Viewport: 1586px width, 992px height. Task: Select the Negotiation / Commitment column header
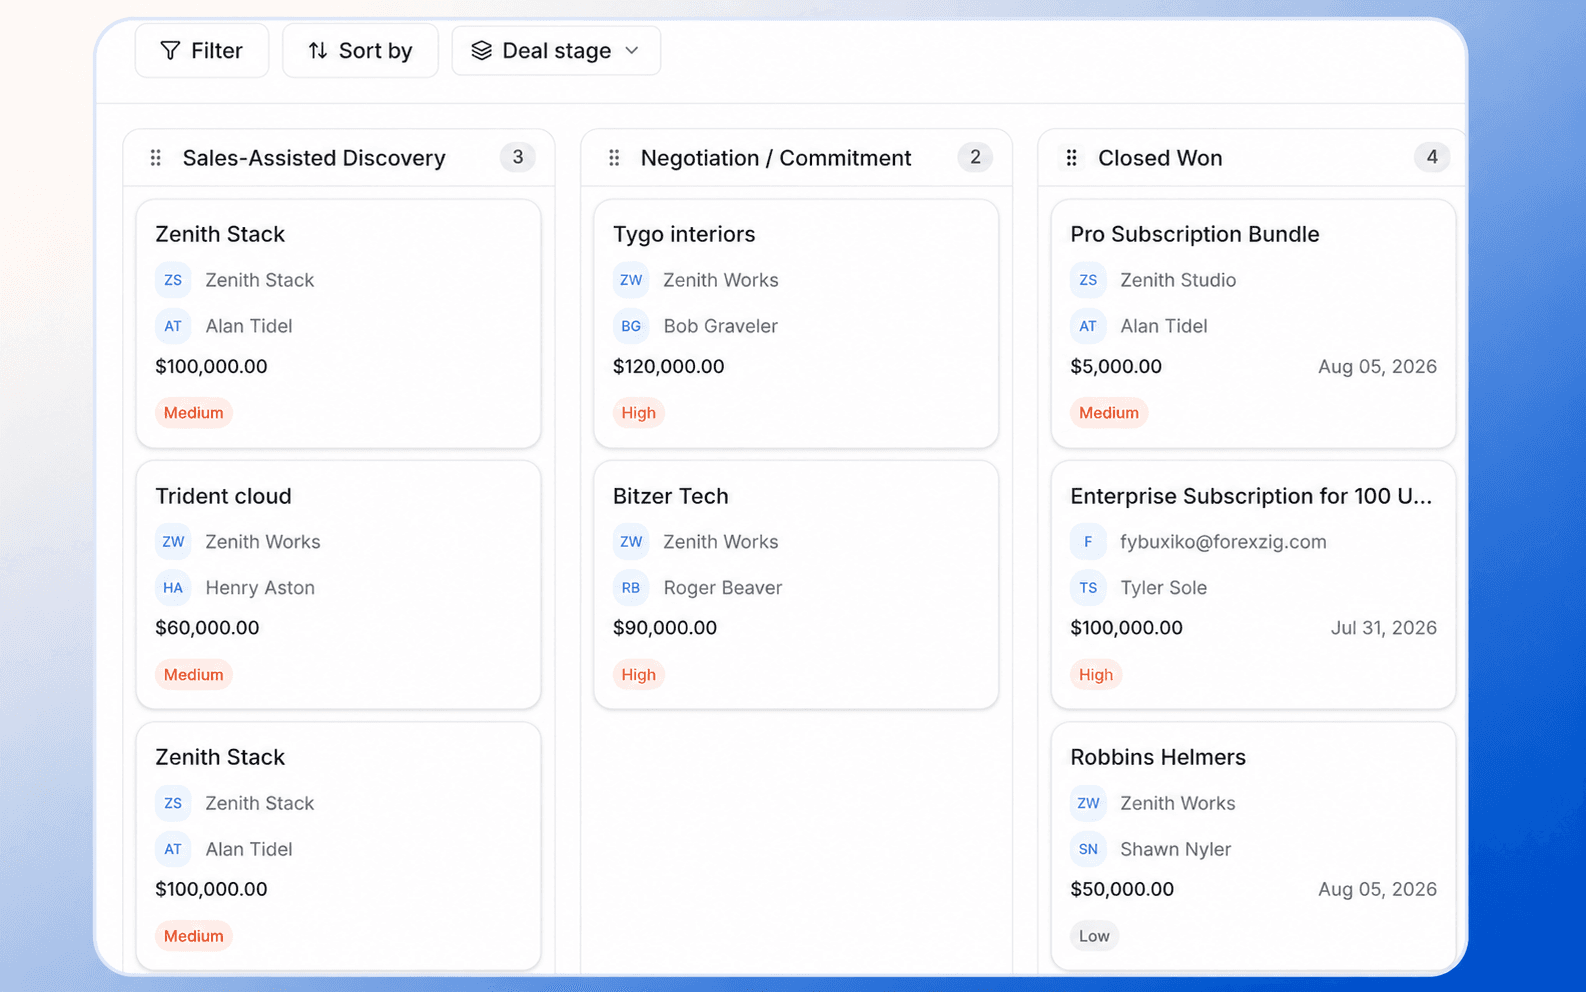pyautogui.click(x=796, y=158)
